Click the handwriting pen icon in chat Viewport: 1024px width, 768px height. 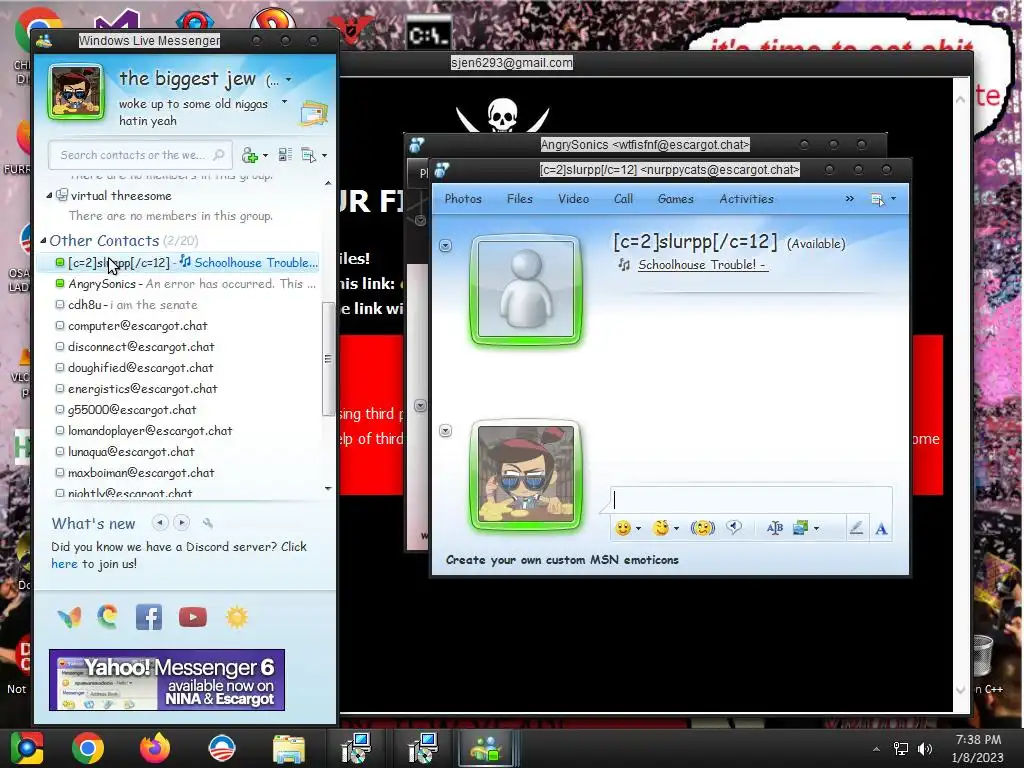tap(856, 528)
